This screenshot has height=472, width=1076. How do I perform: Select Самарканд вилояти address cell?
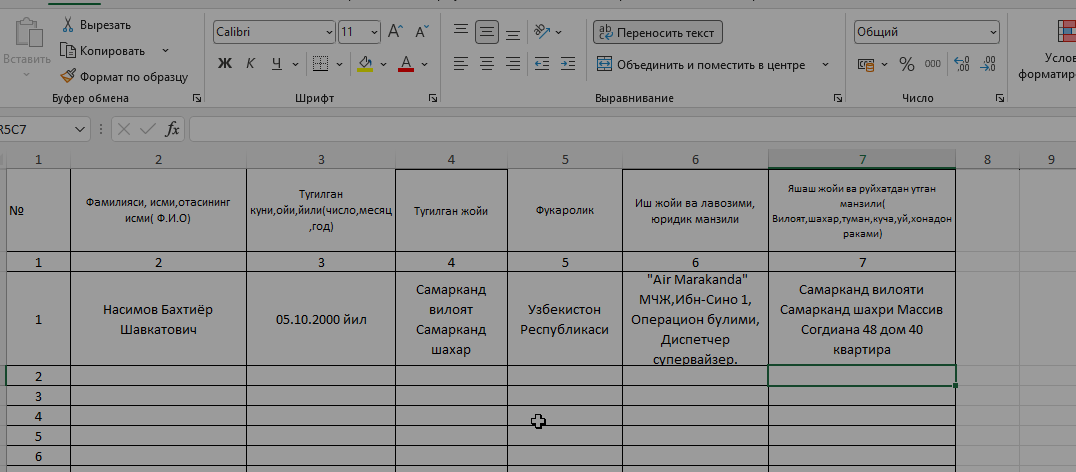[862, 319]
